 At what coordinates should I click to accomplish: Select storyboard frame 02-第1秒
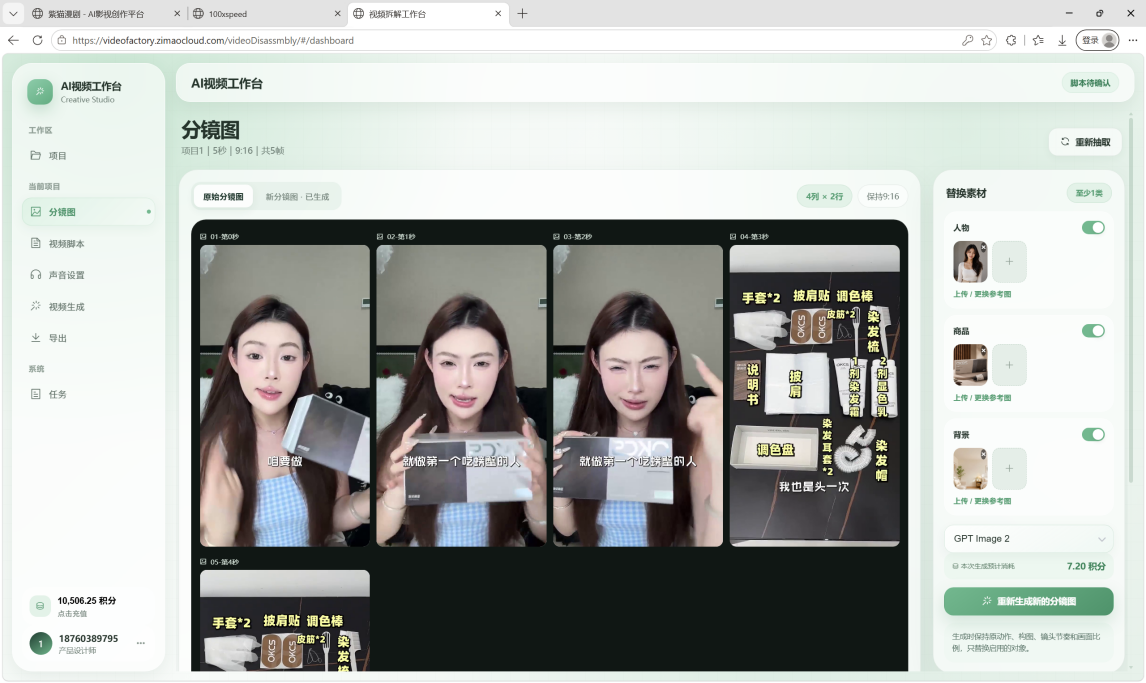461,395
